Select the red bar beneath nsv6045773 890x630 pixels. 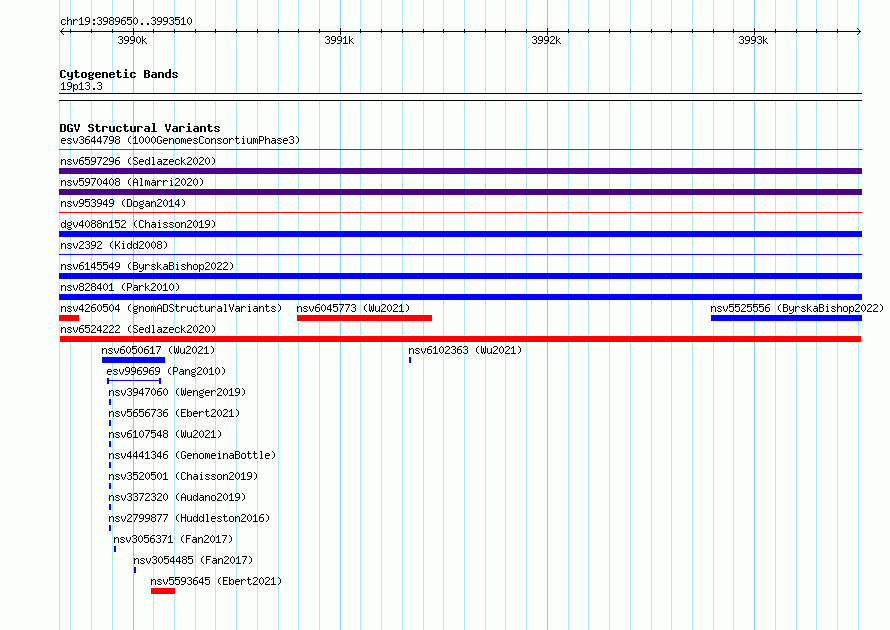[x=364, y=318]
